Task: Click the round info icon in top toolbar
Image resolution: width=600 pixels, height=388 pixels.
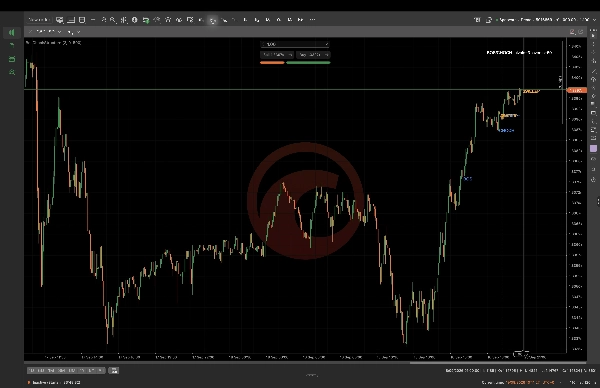Action: pyautogui.click(x=135, y=20)
